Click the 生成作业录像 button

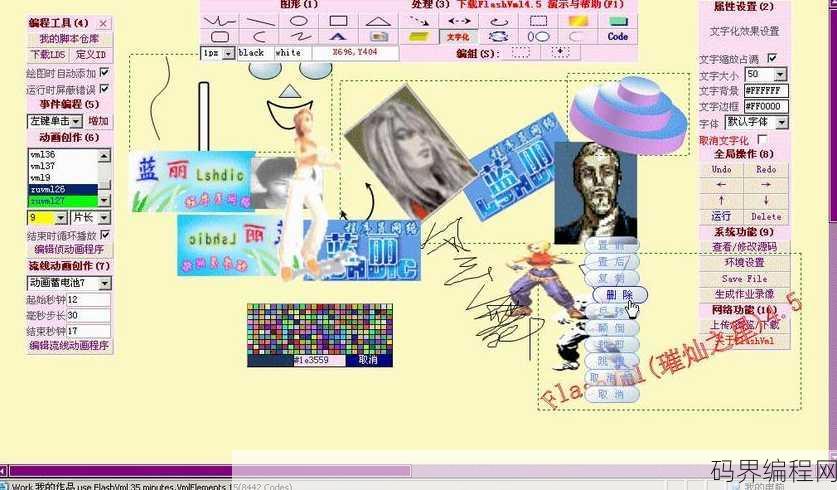(x=744, y=294)
